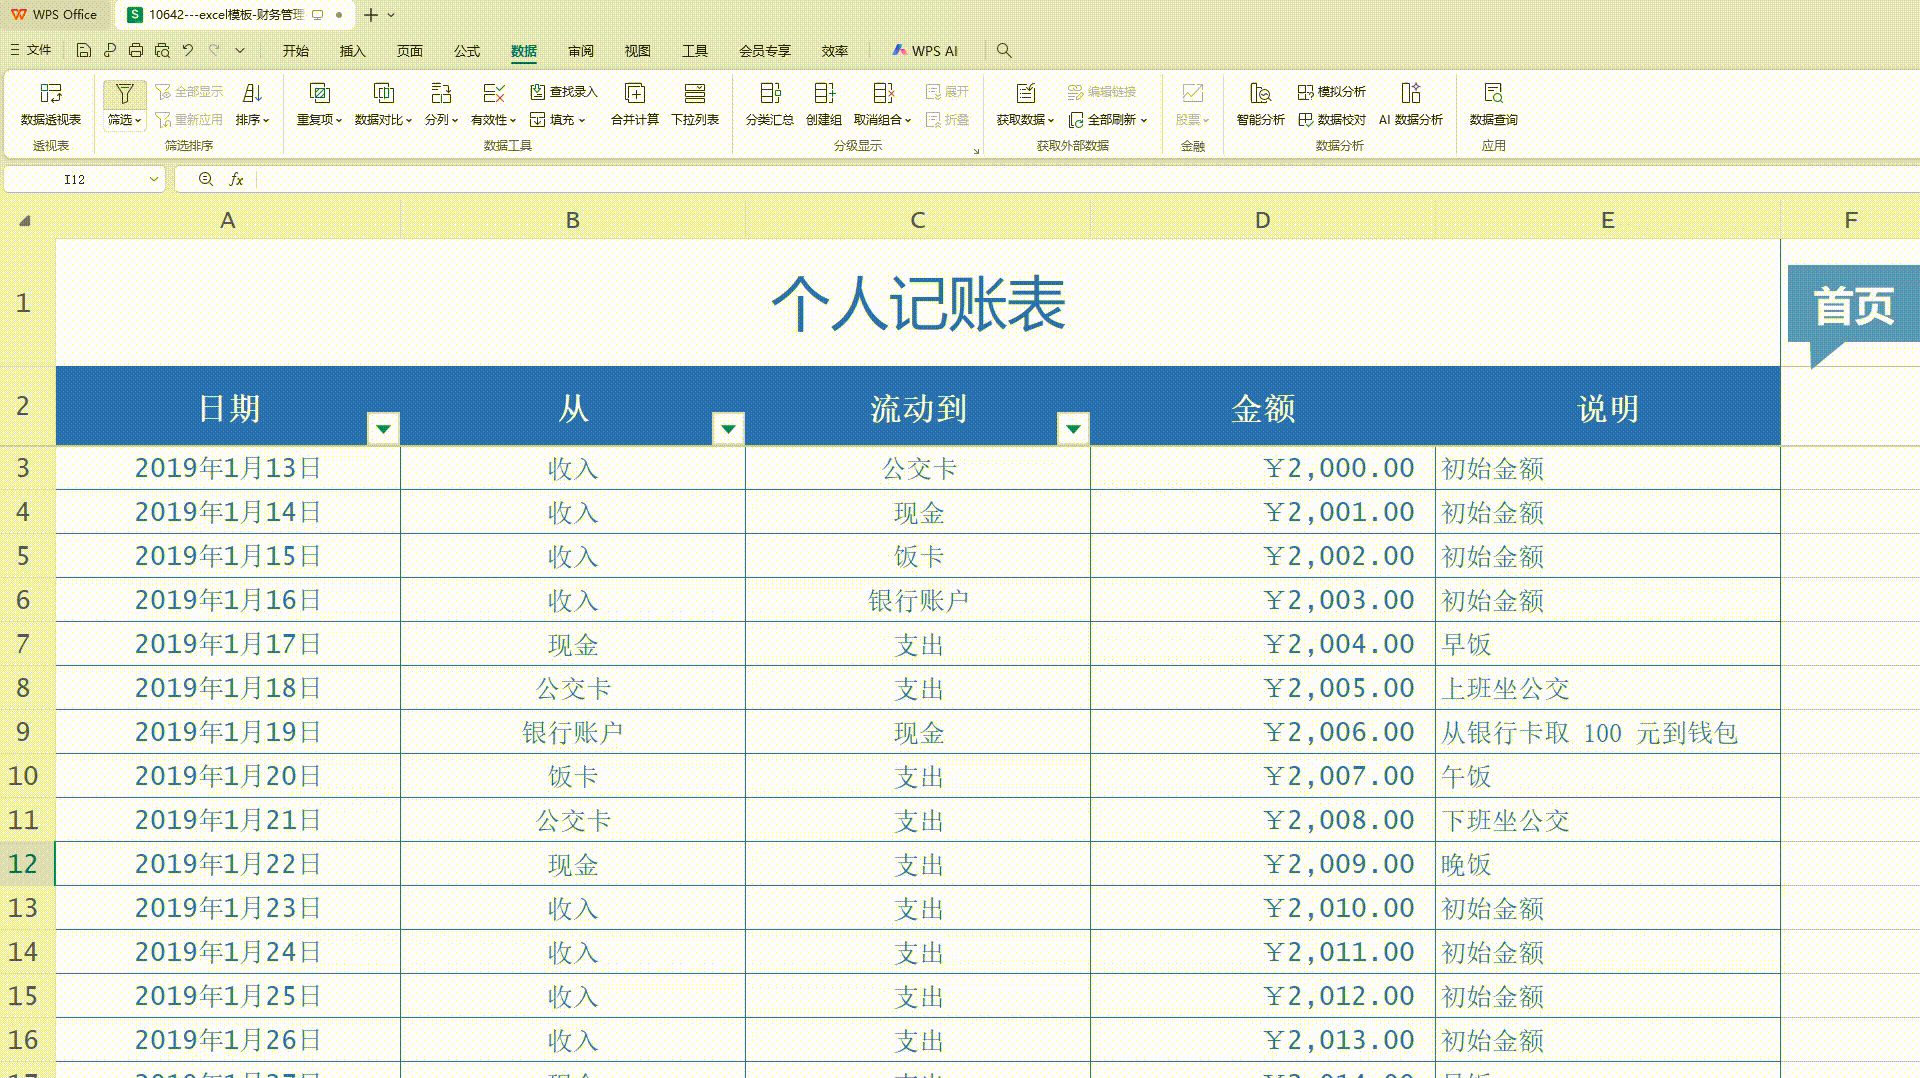Switch to the 审阅 ribbon tab

tap(581, 51)
